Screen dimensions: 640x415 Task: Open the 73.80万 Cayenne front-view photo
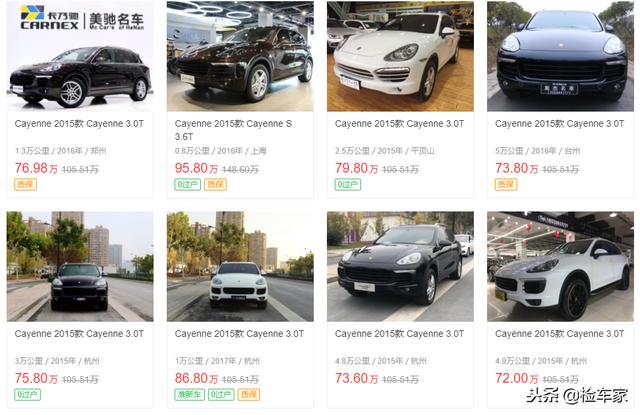point(560,56)
